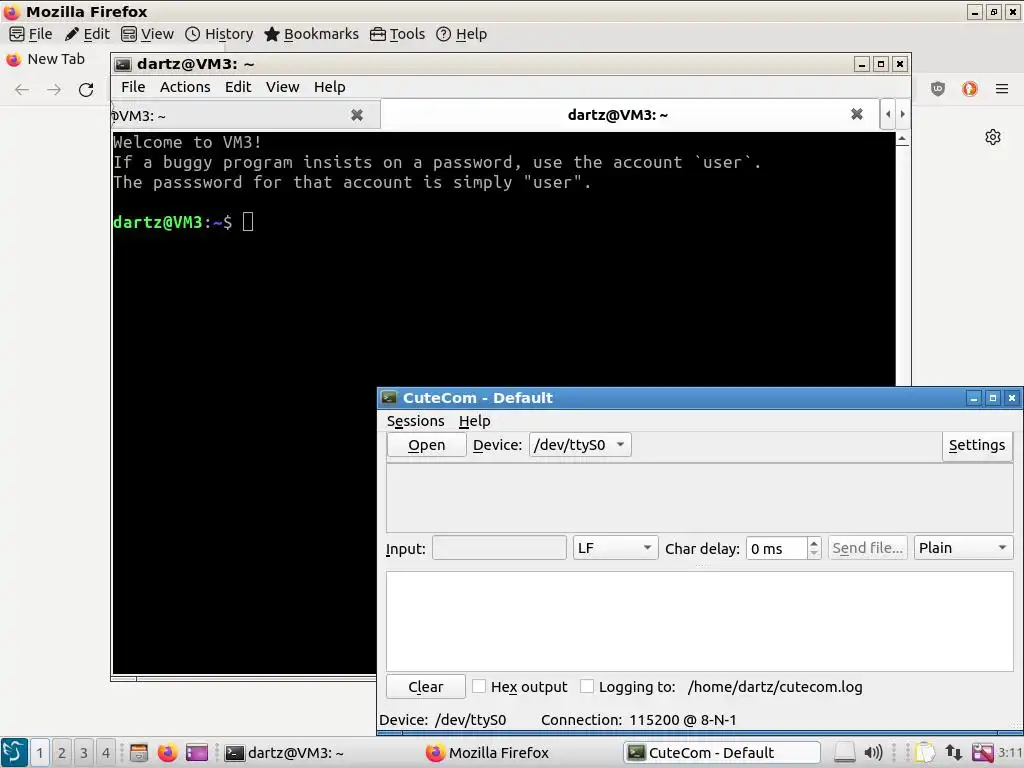Open the LXQt start menu bird icon
The image size is (1024, 768).
(x=14, y=752)
